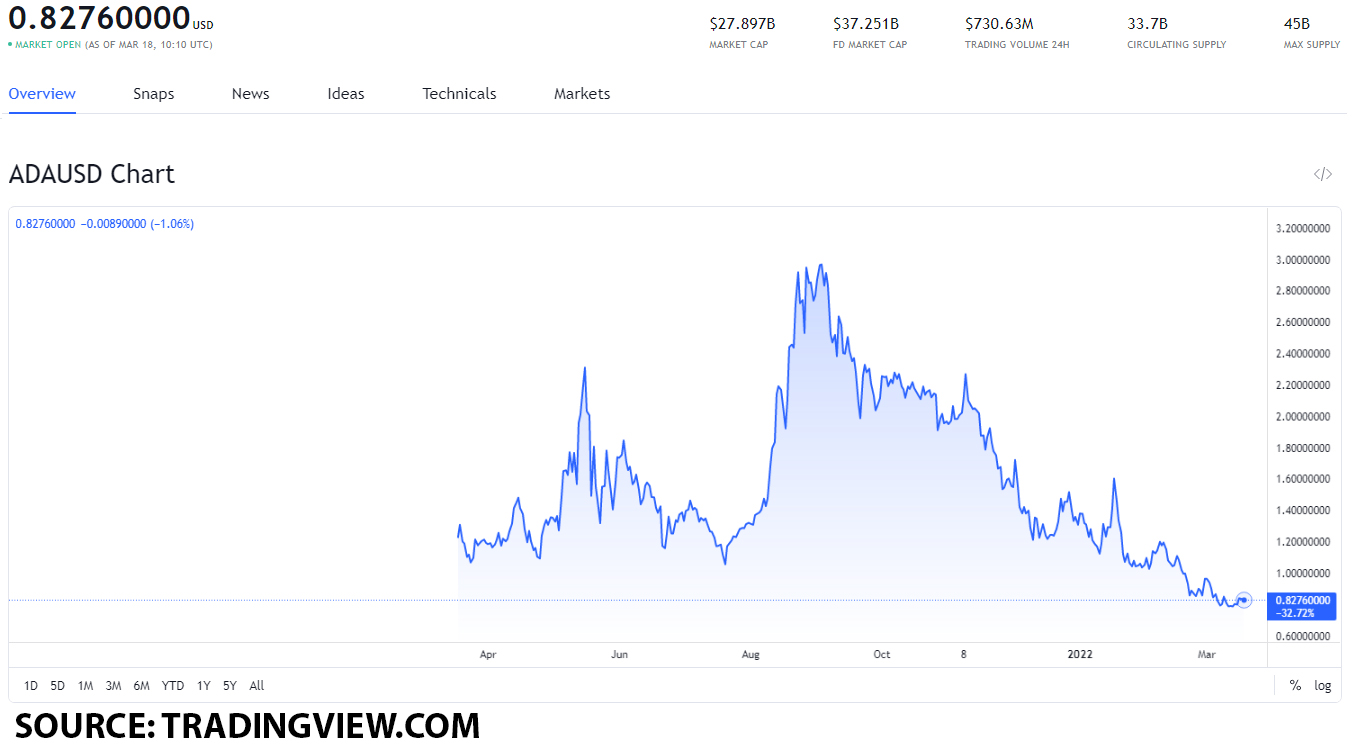Click the 2022 label on time axis
The width and height of the screenshot is (1361, 749).
(x=1080, y=655)
